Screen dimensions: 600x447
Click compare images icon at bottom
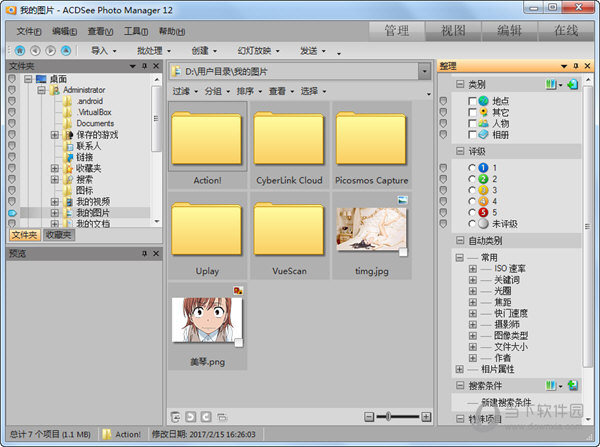click(222, 417)
